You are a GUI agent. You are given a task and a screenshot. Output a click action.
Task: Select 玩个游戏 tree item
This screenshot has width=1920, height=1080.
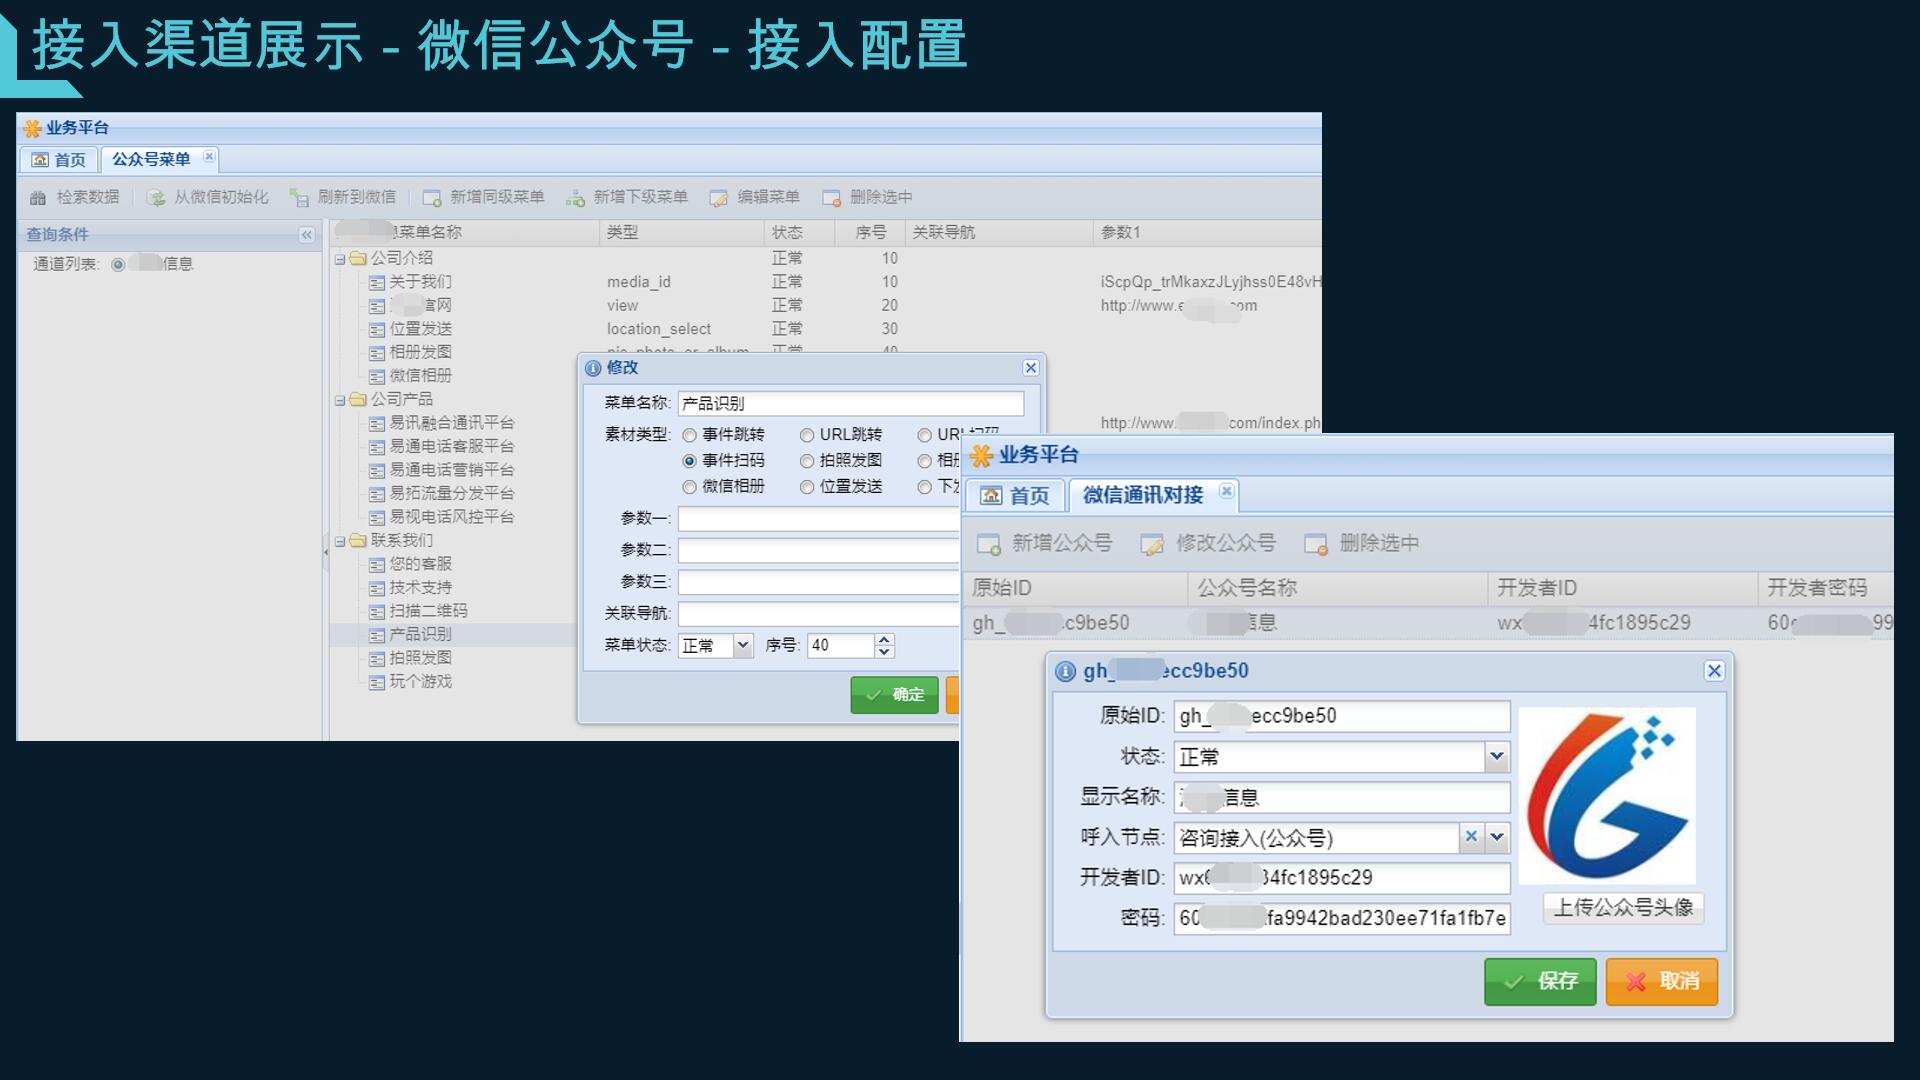[x=421, y=682]
